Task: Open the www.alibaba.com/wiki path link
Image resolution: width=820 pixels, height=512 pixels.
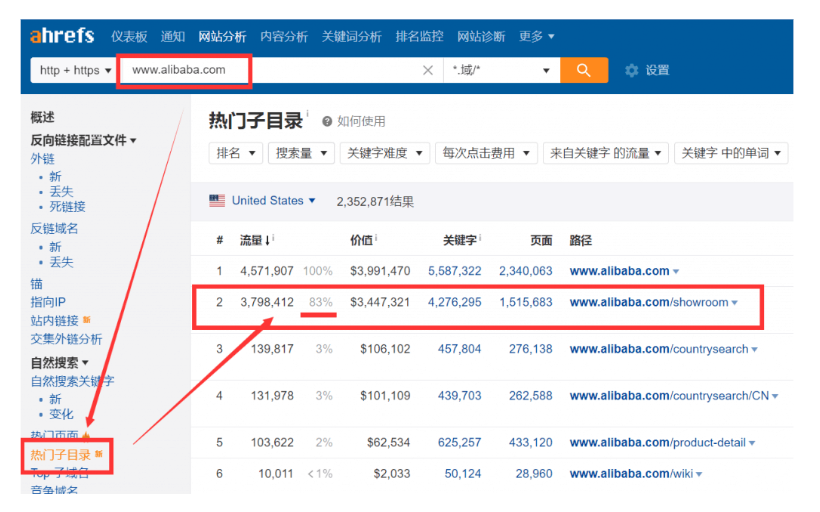Action: point(631,474)
